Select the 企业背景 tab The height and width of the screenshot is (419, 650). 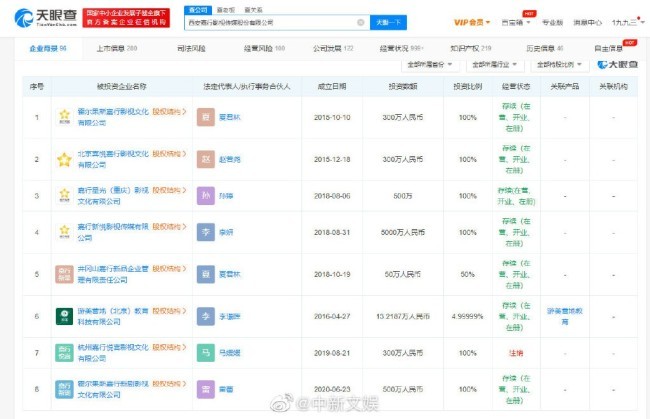[x=48, y=48]
